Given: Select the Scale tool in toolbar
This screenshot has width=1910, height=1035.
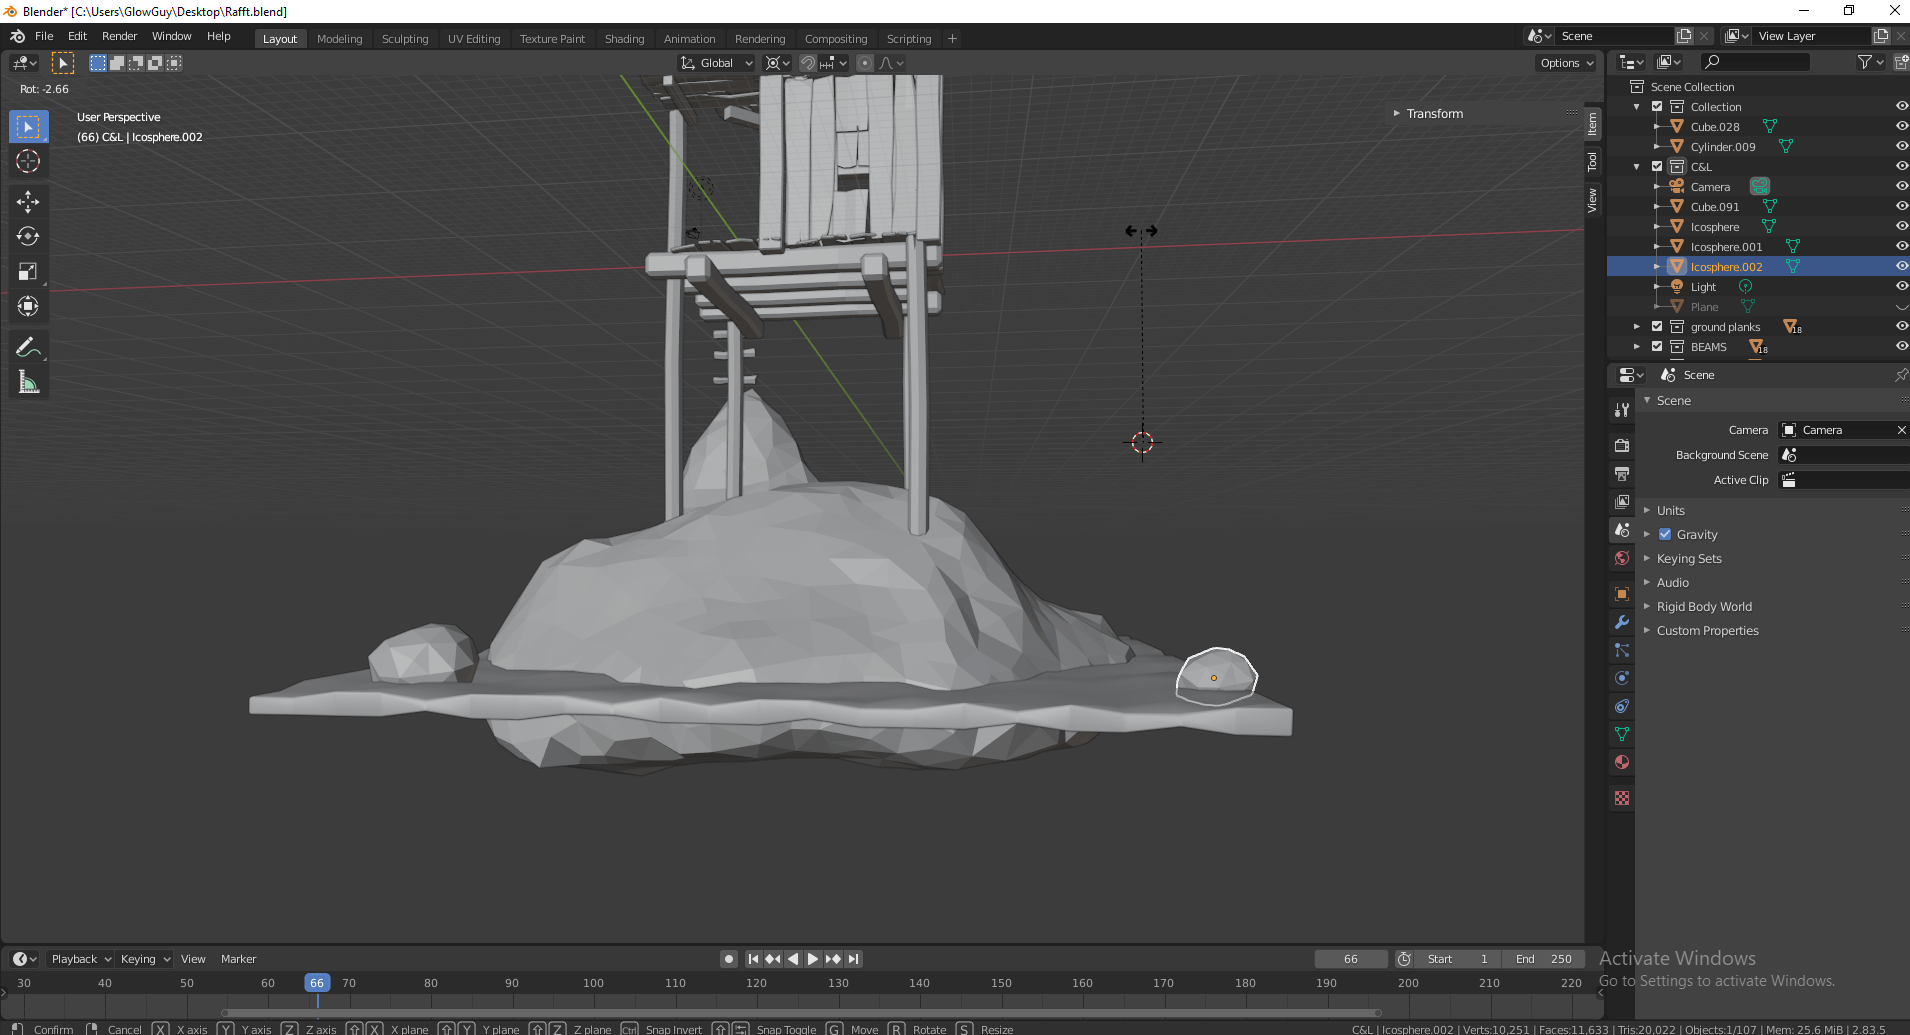Looking at the screenshot, I should click(x=28, y=272).
